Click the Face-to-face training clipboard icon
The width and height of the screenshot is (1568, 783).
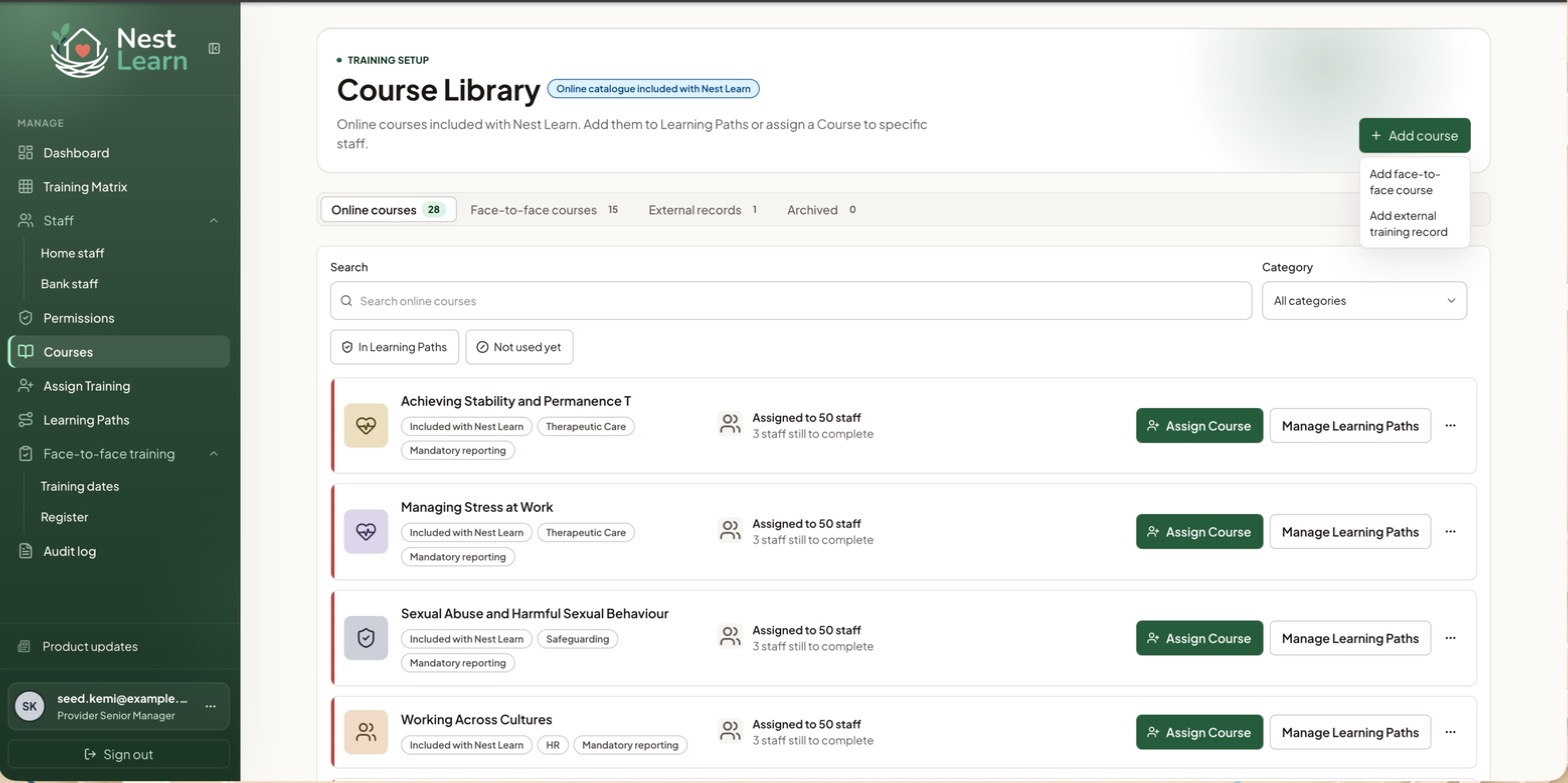pyautogui.click(x=26, y=454)
